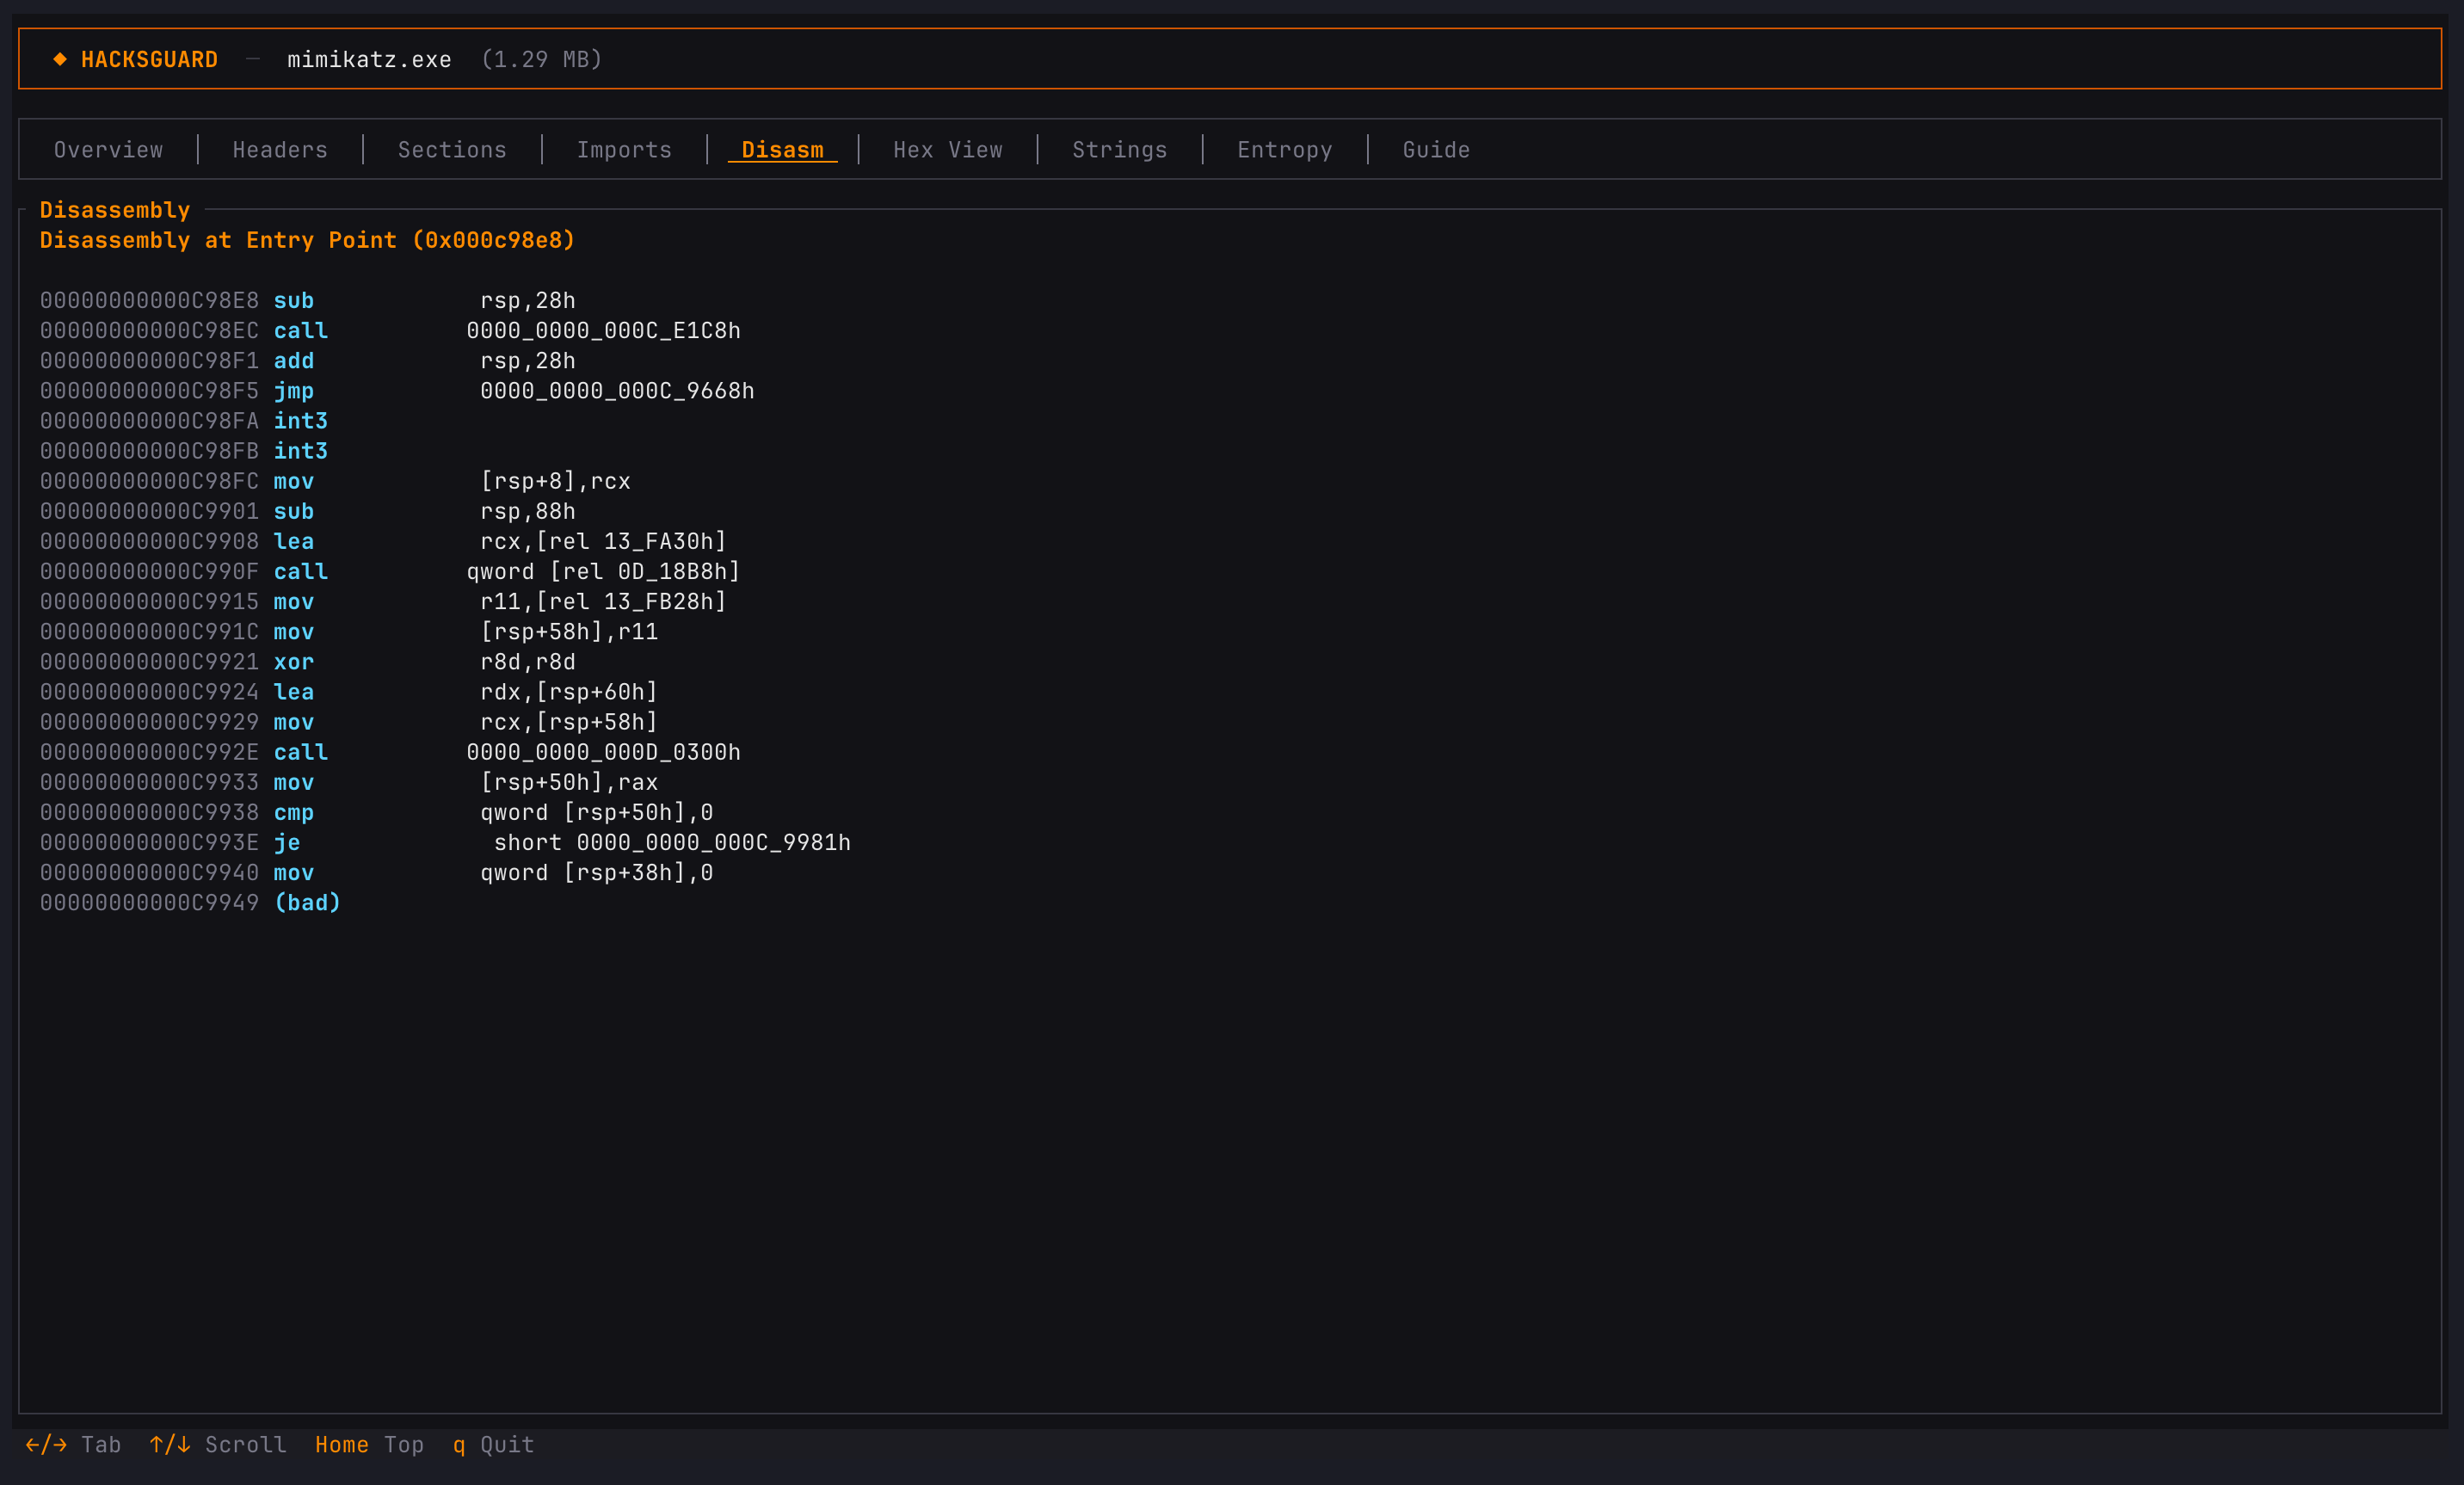Screen dimensions: 2464x1485
Task: Click the 'q Quit' shortcut hint
Action: [493, 1445]
